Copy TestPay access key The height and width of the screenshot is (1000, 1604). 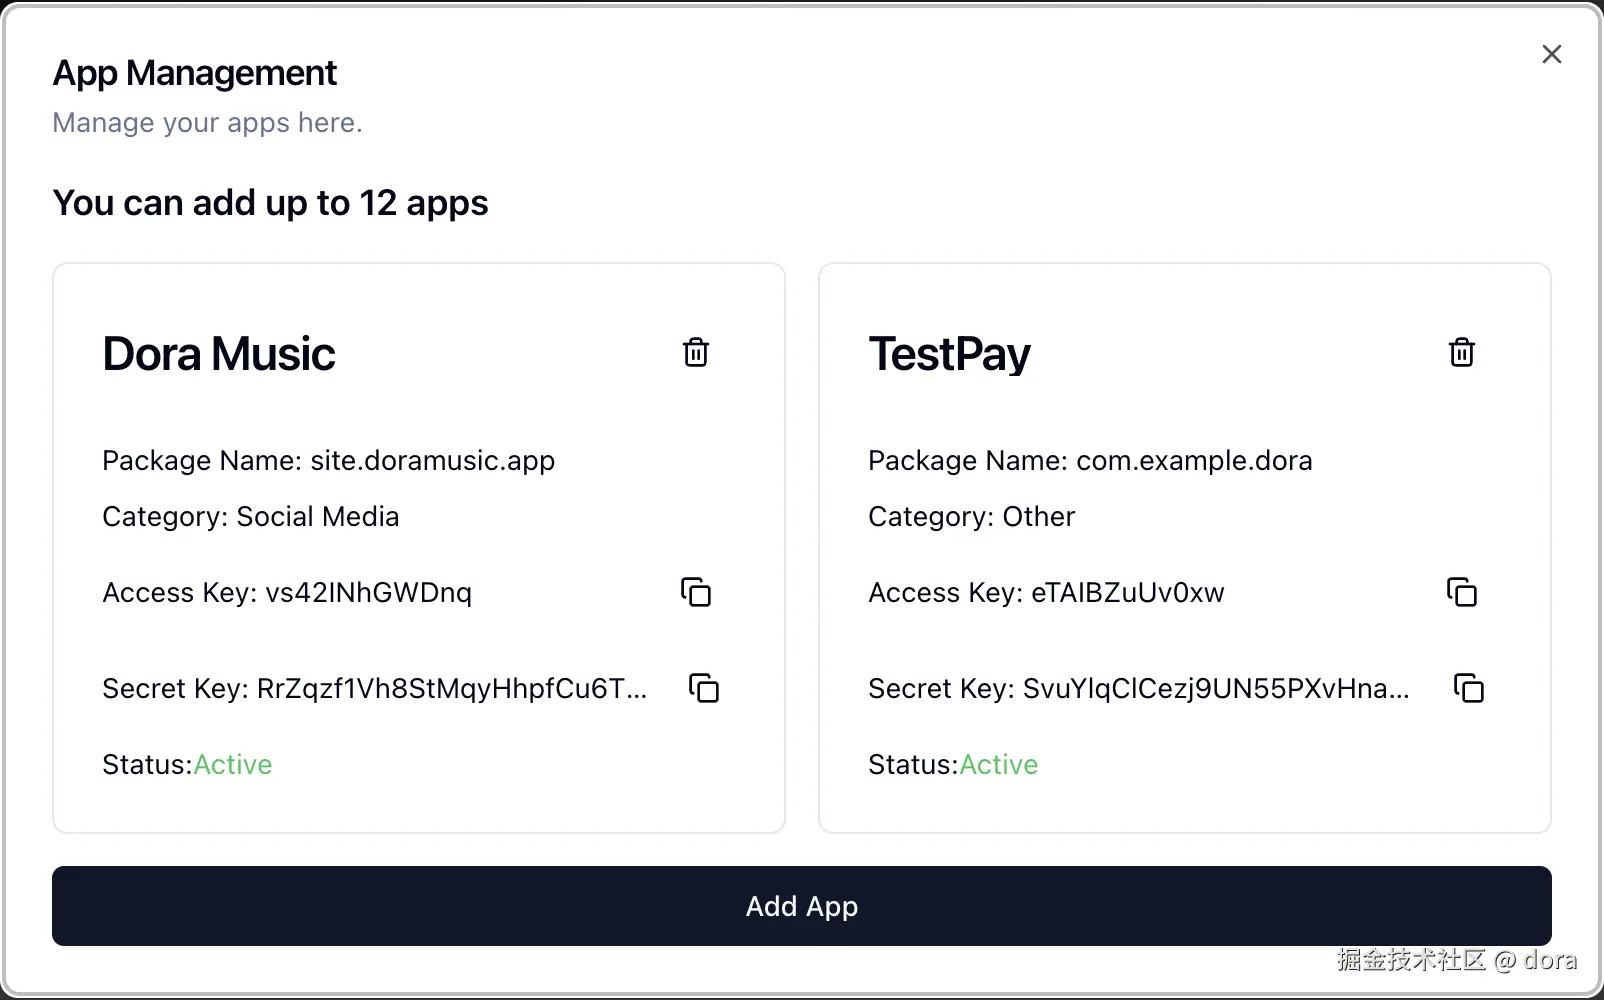tap(1462, 592)
